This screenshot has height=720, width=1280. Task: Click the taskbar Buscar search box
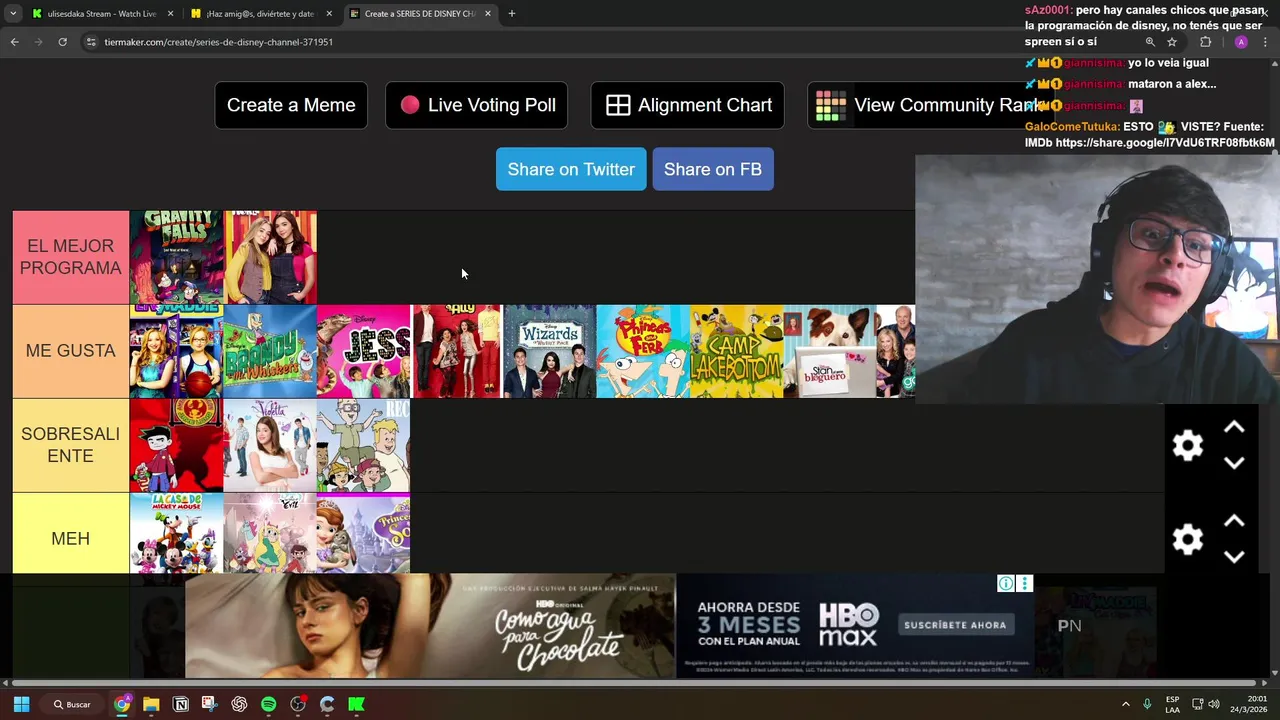coord(72,704)
